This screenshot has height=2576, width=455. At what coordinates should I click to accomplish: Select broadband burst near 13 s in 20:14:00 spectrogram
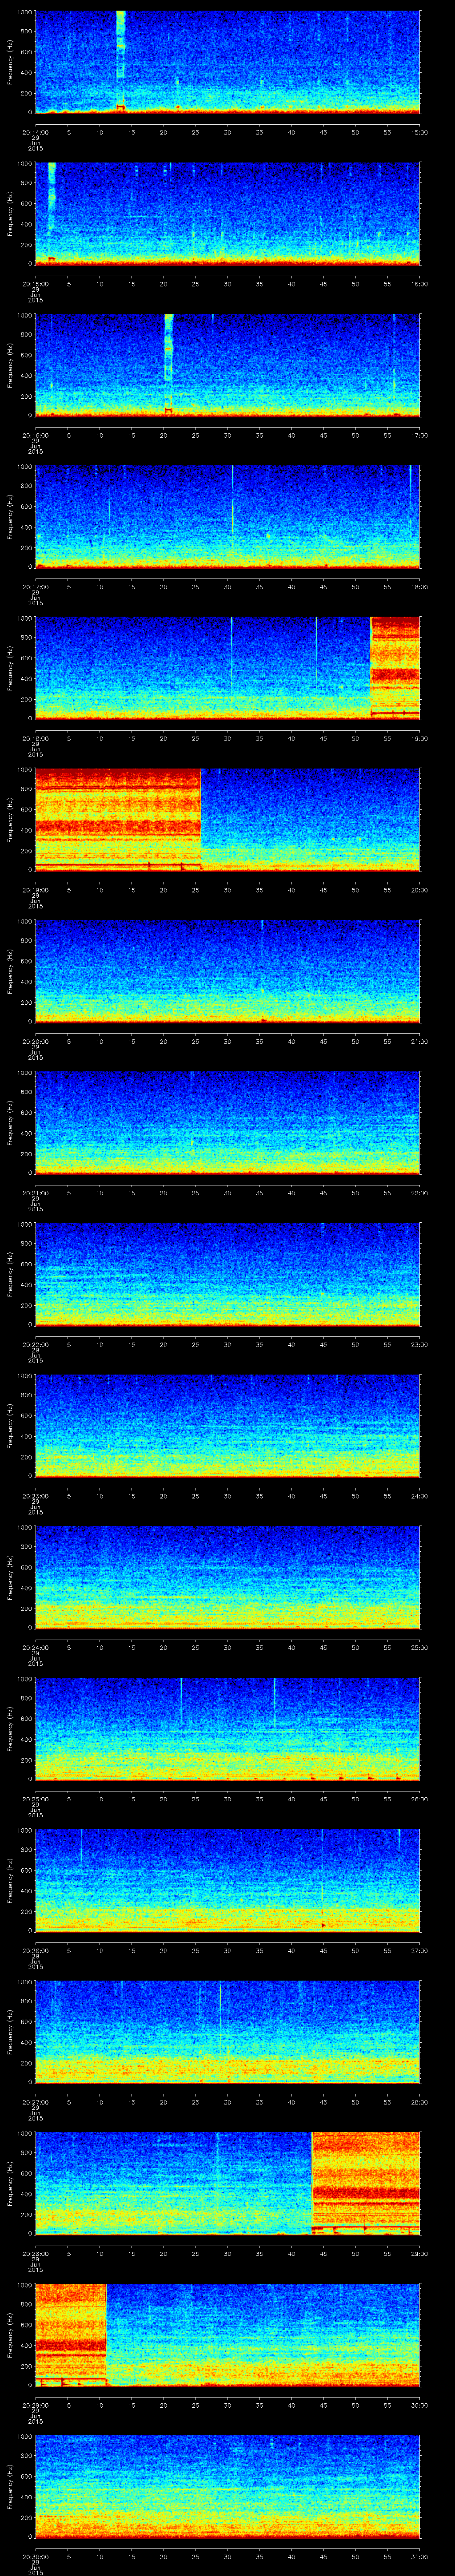coord(120,60)
